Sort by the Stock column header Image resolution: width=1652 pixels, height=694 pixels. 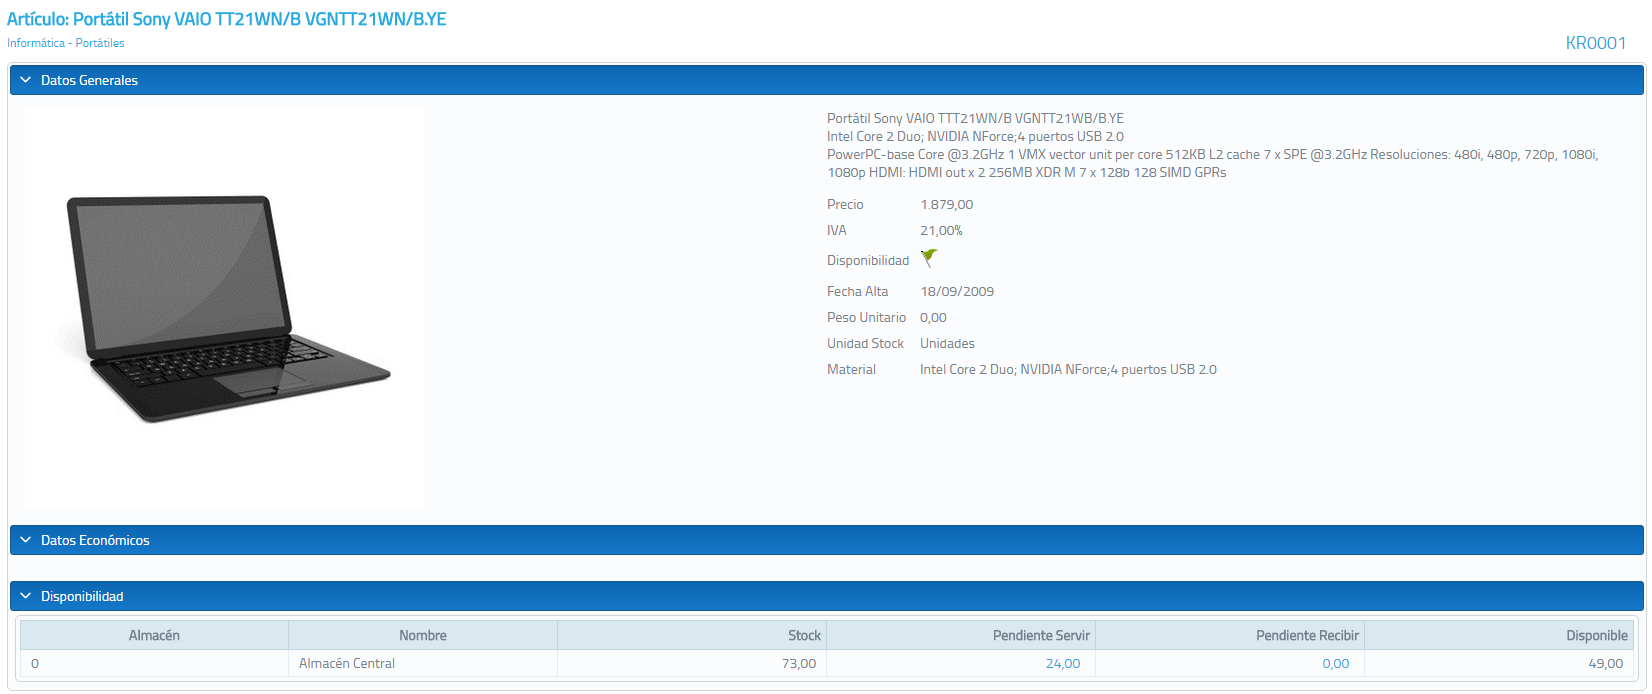pos(692,635)
